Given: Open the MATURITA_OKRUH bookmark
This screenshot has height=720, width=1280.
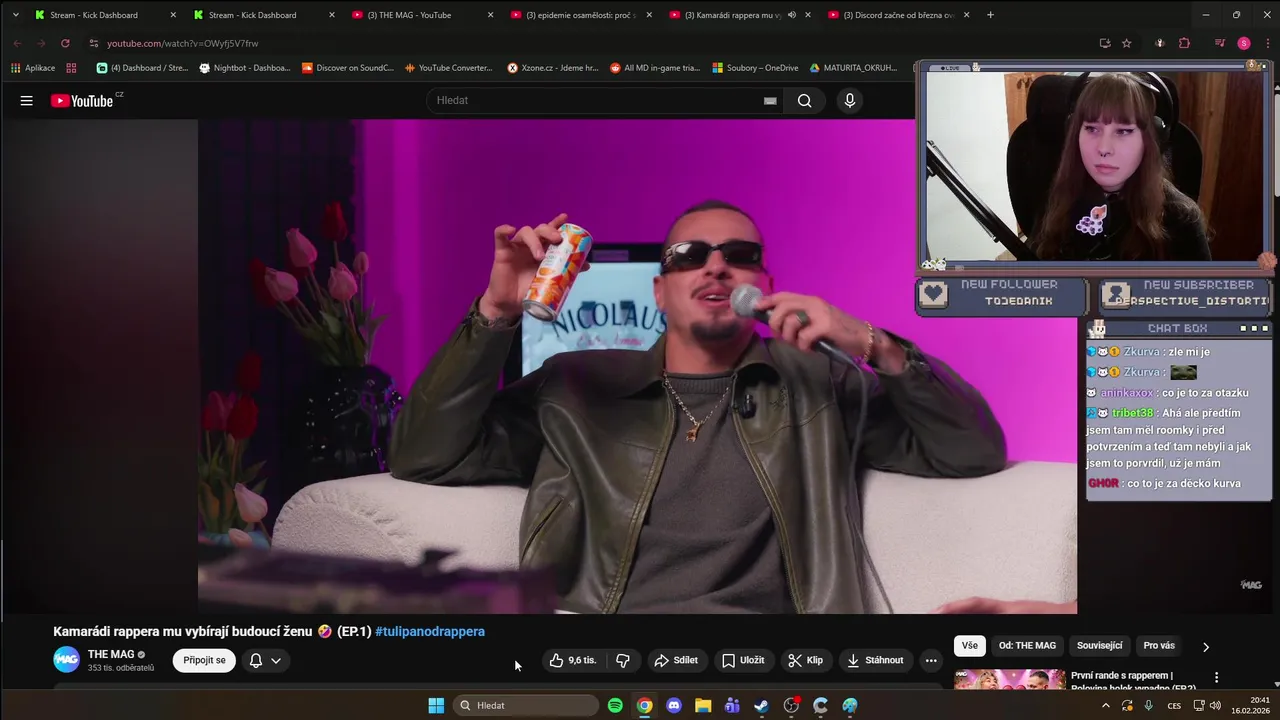Looking at the screenshot, I should click(x=853, y=68).
